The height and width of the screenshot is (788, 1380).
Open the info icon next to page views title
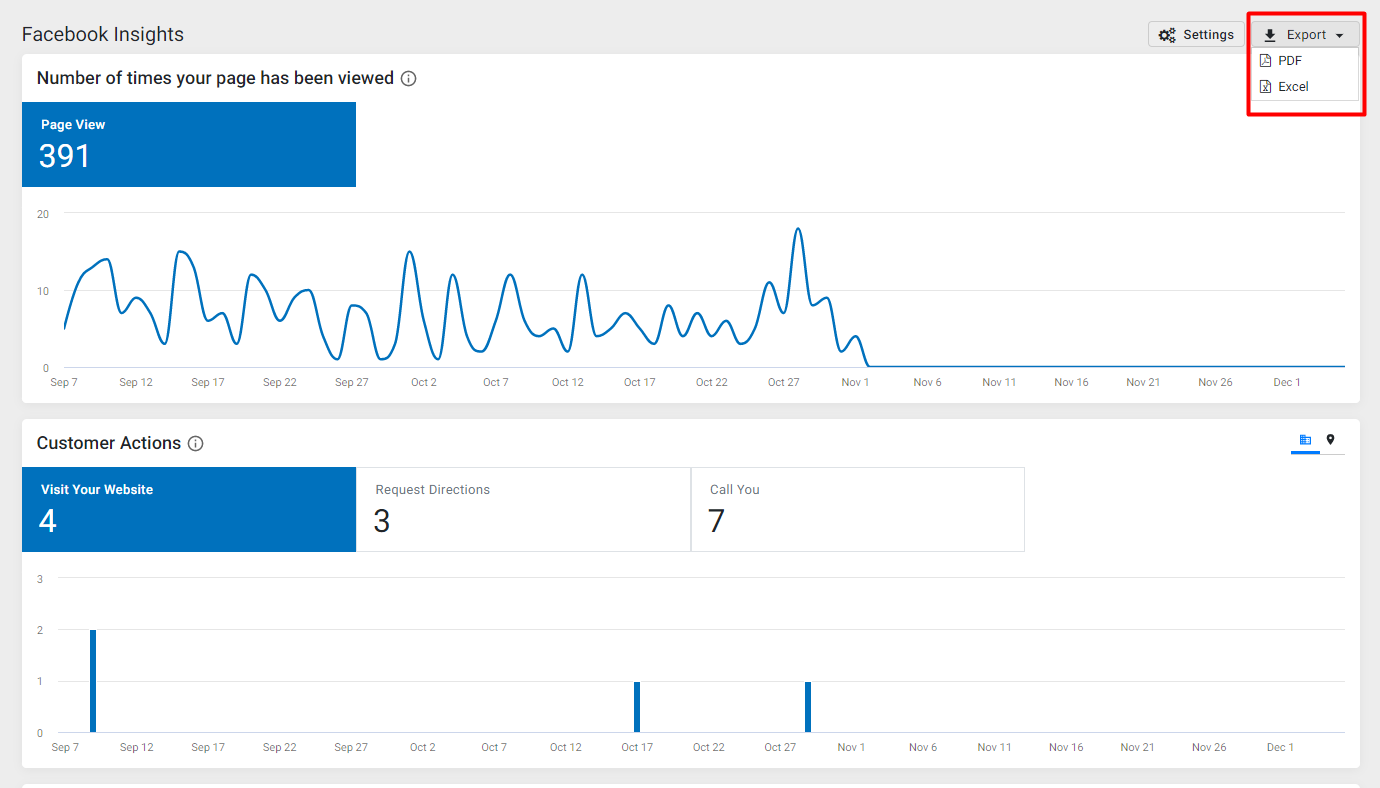[x=408, y=78]
